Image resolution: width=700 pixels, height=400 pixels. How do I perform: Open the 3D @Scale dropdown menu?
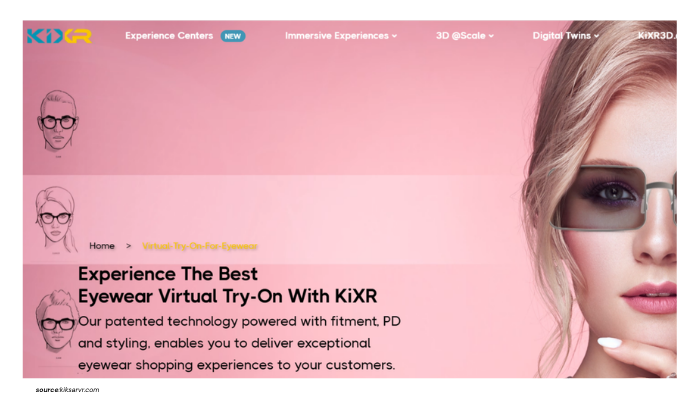click(464, 36)
